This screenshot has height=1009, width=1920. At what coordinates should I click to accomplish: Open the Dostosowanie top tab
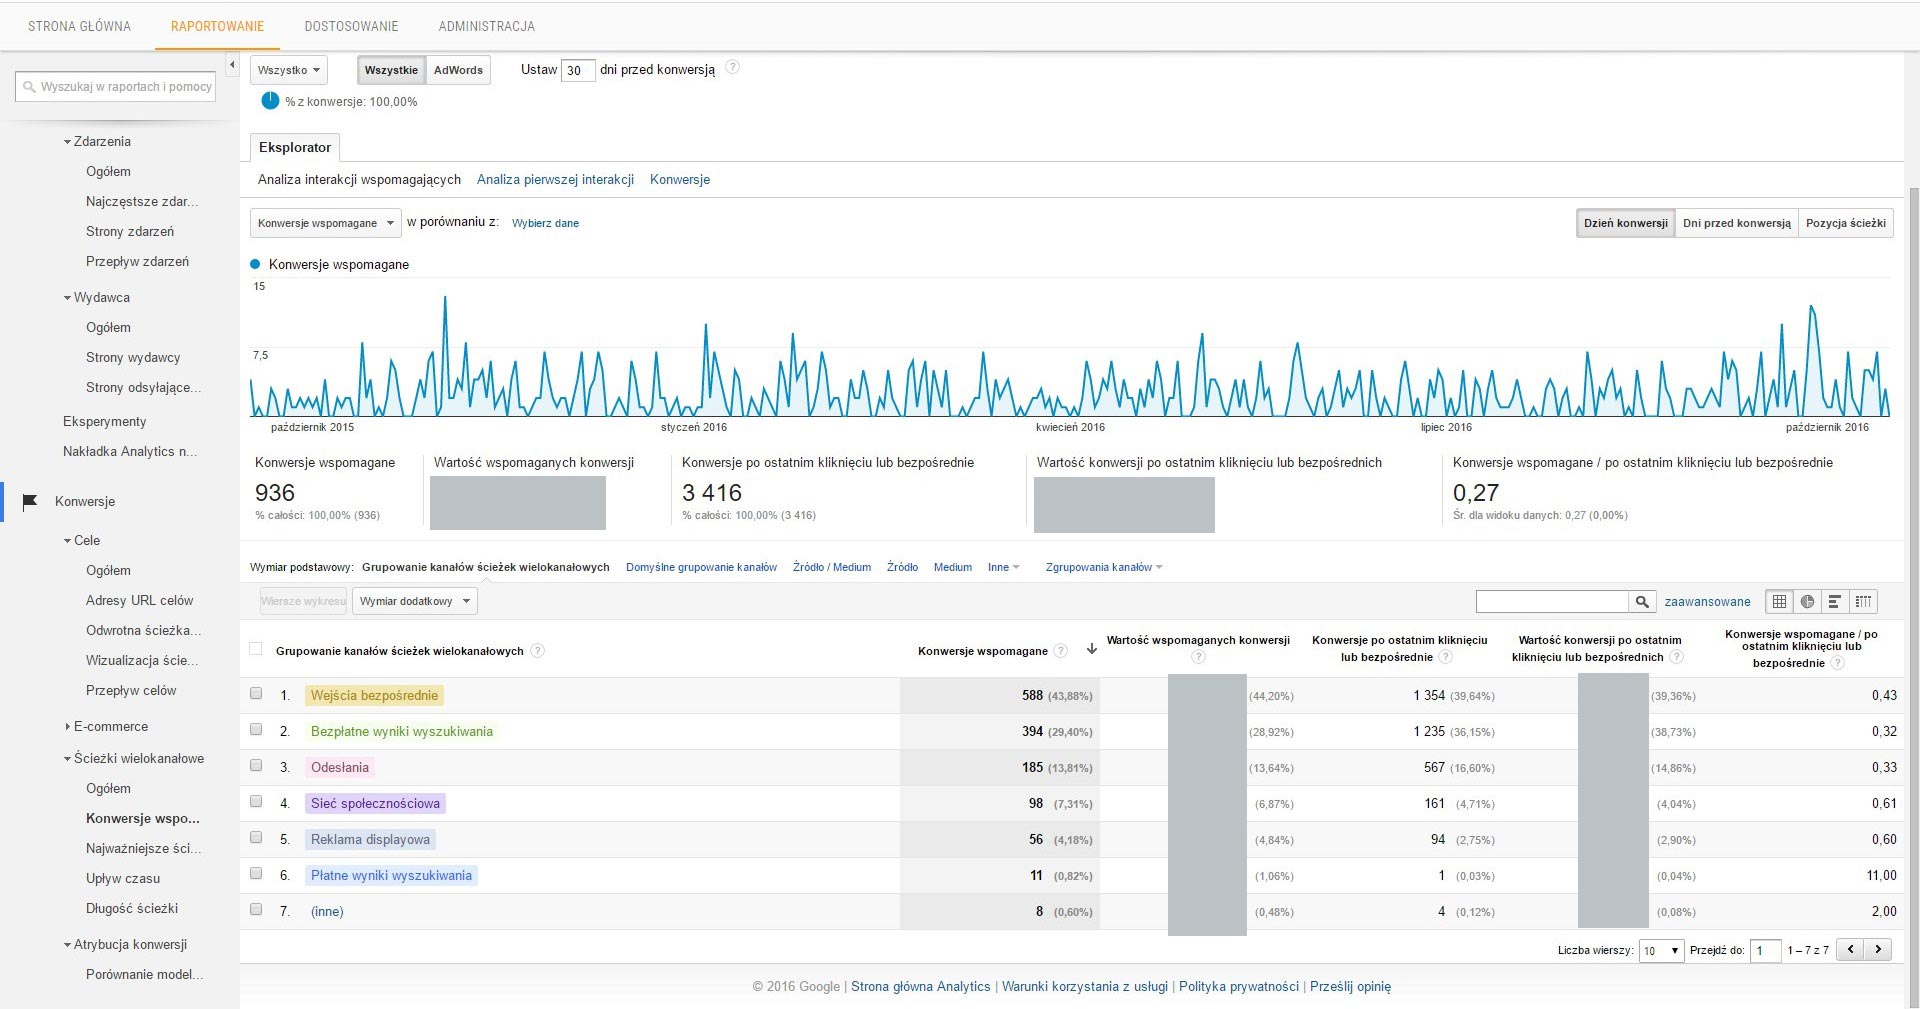351,26
